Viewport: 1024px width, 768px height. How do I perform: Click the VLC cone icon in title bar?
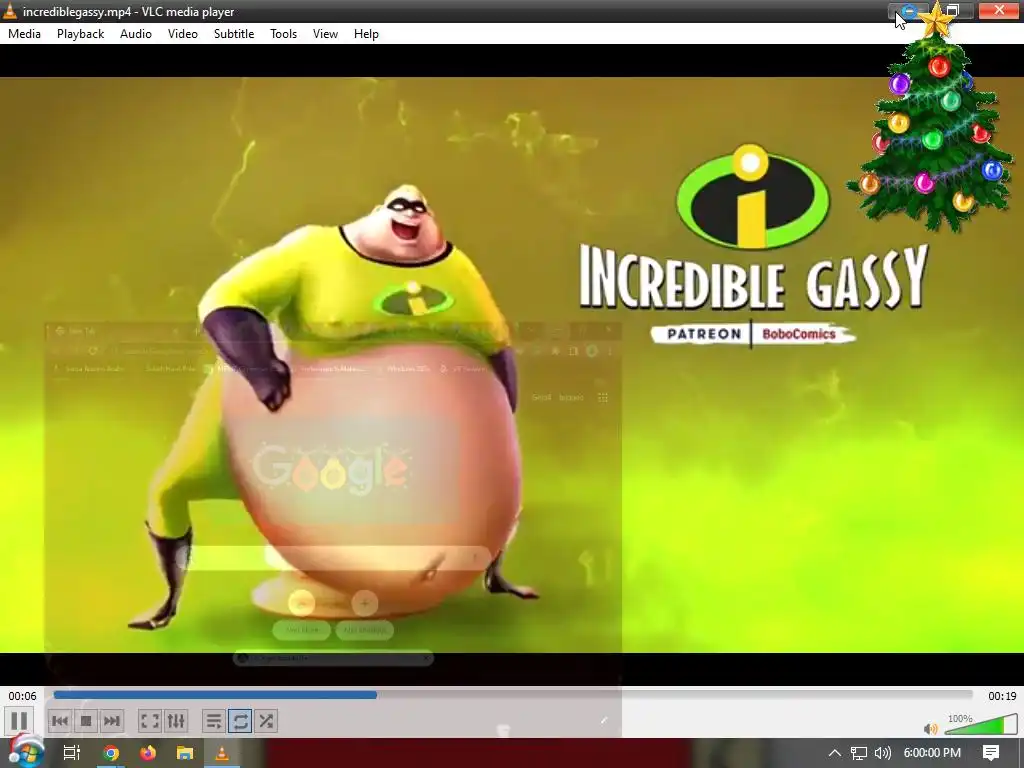pos(10,11)
